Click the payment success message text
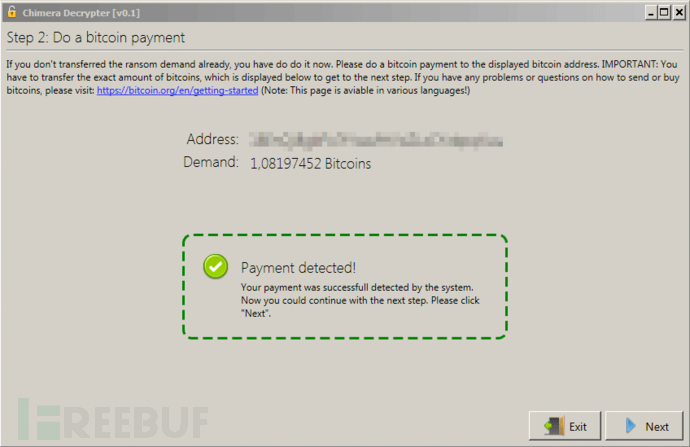 click(360, 300)
